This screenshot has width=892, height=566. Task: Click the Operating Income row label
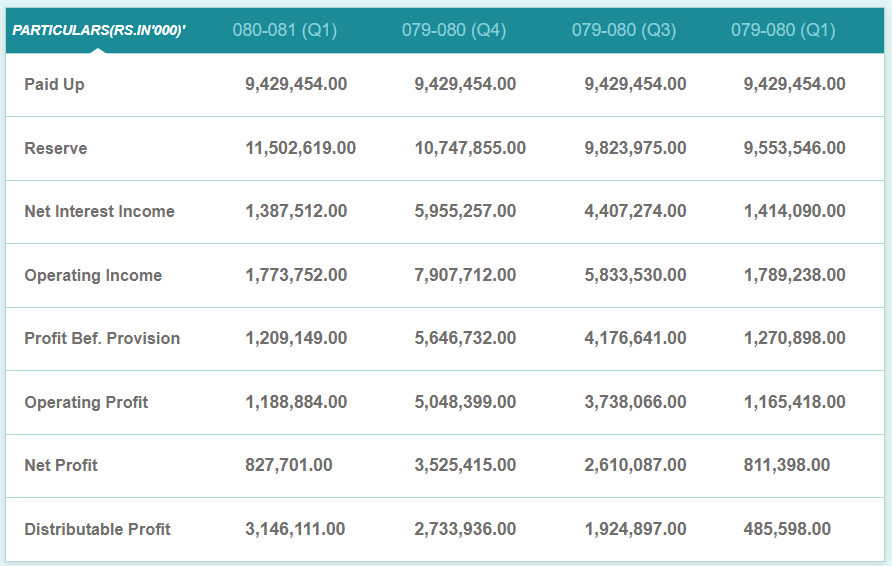pyautogui.click(x=93, y=275)
